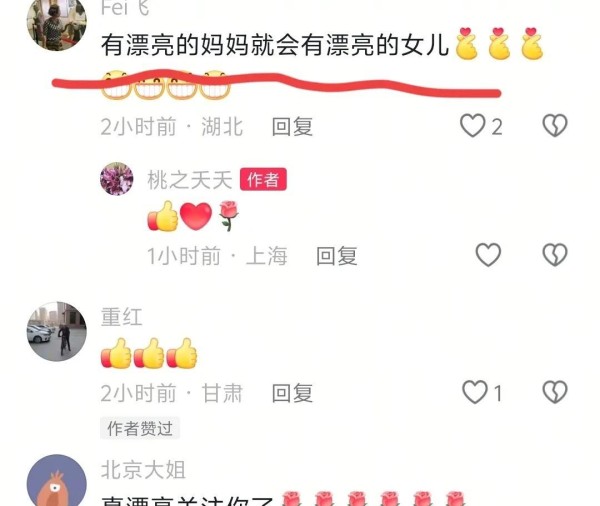Tap the three thumbs-up emoji comment

(149, 354)
